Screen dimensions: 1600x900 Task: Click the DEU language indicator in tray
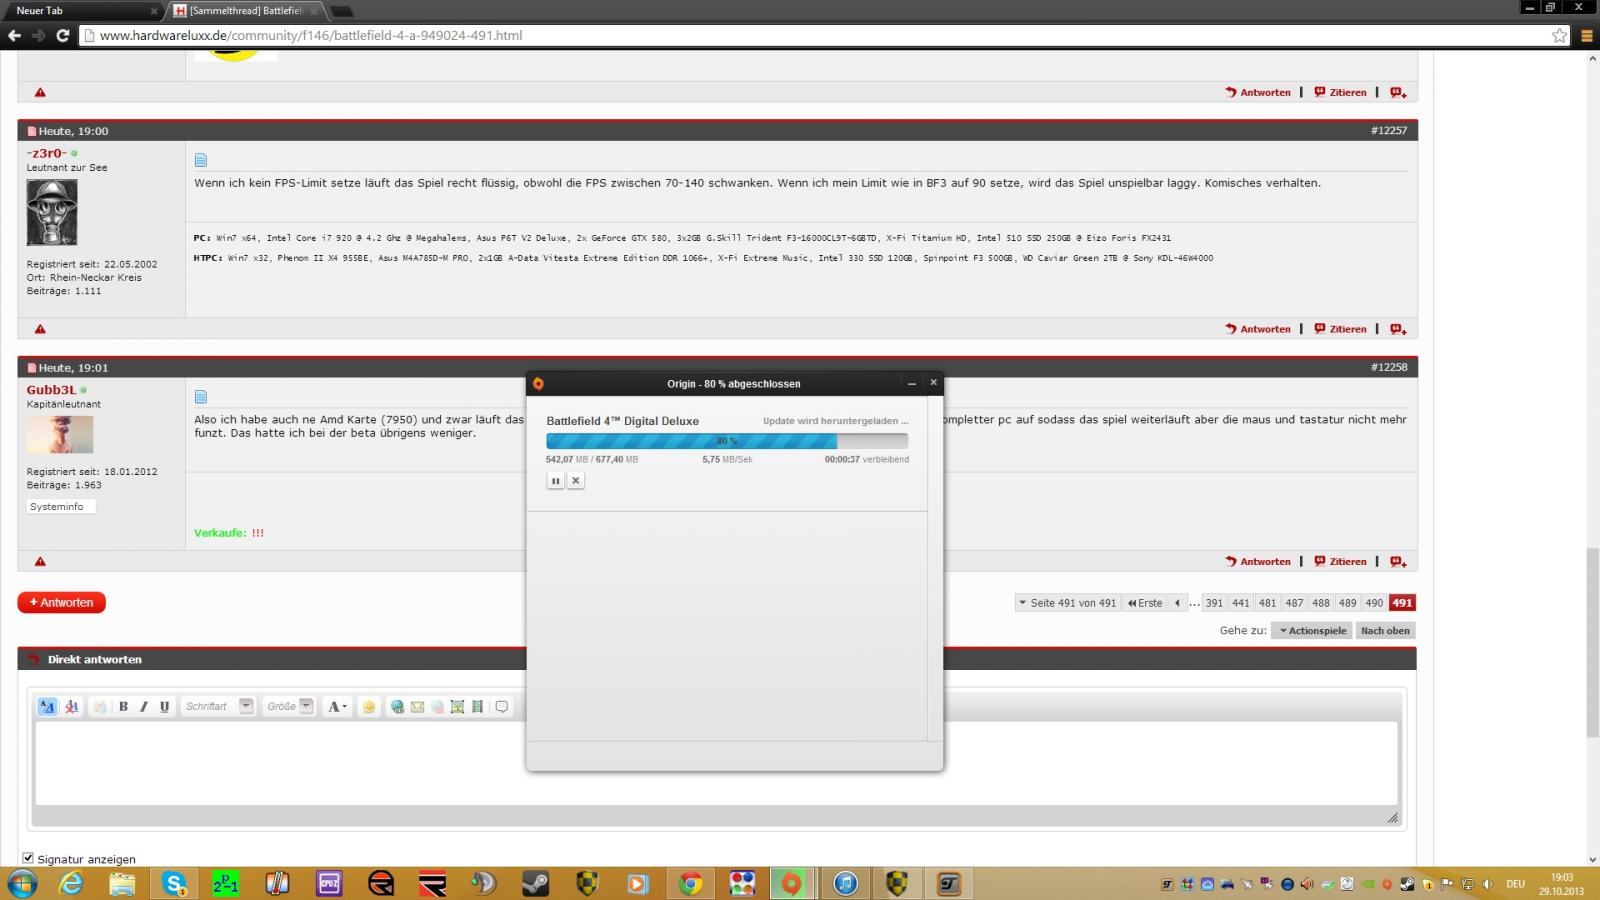(1516, 884)
